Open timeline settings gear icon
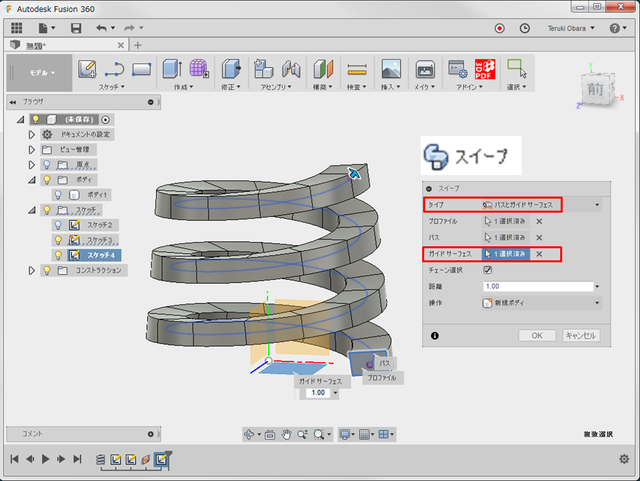The height and width of the screenshot is (481, 640). click(x=625, y=459)
